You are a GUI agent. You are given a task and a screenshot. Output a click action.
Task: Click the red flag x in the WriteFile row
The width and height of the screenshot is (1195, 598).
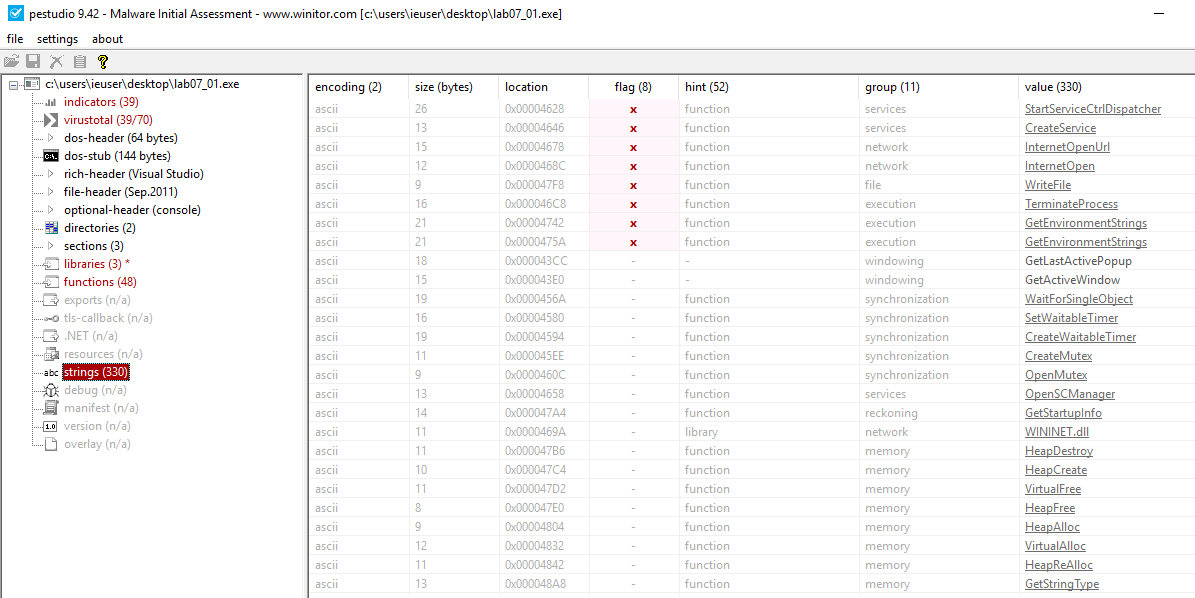coord(633,185)
